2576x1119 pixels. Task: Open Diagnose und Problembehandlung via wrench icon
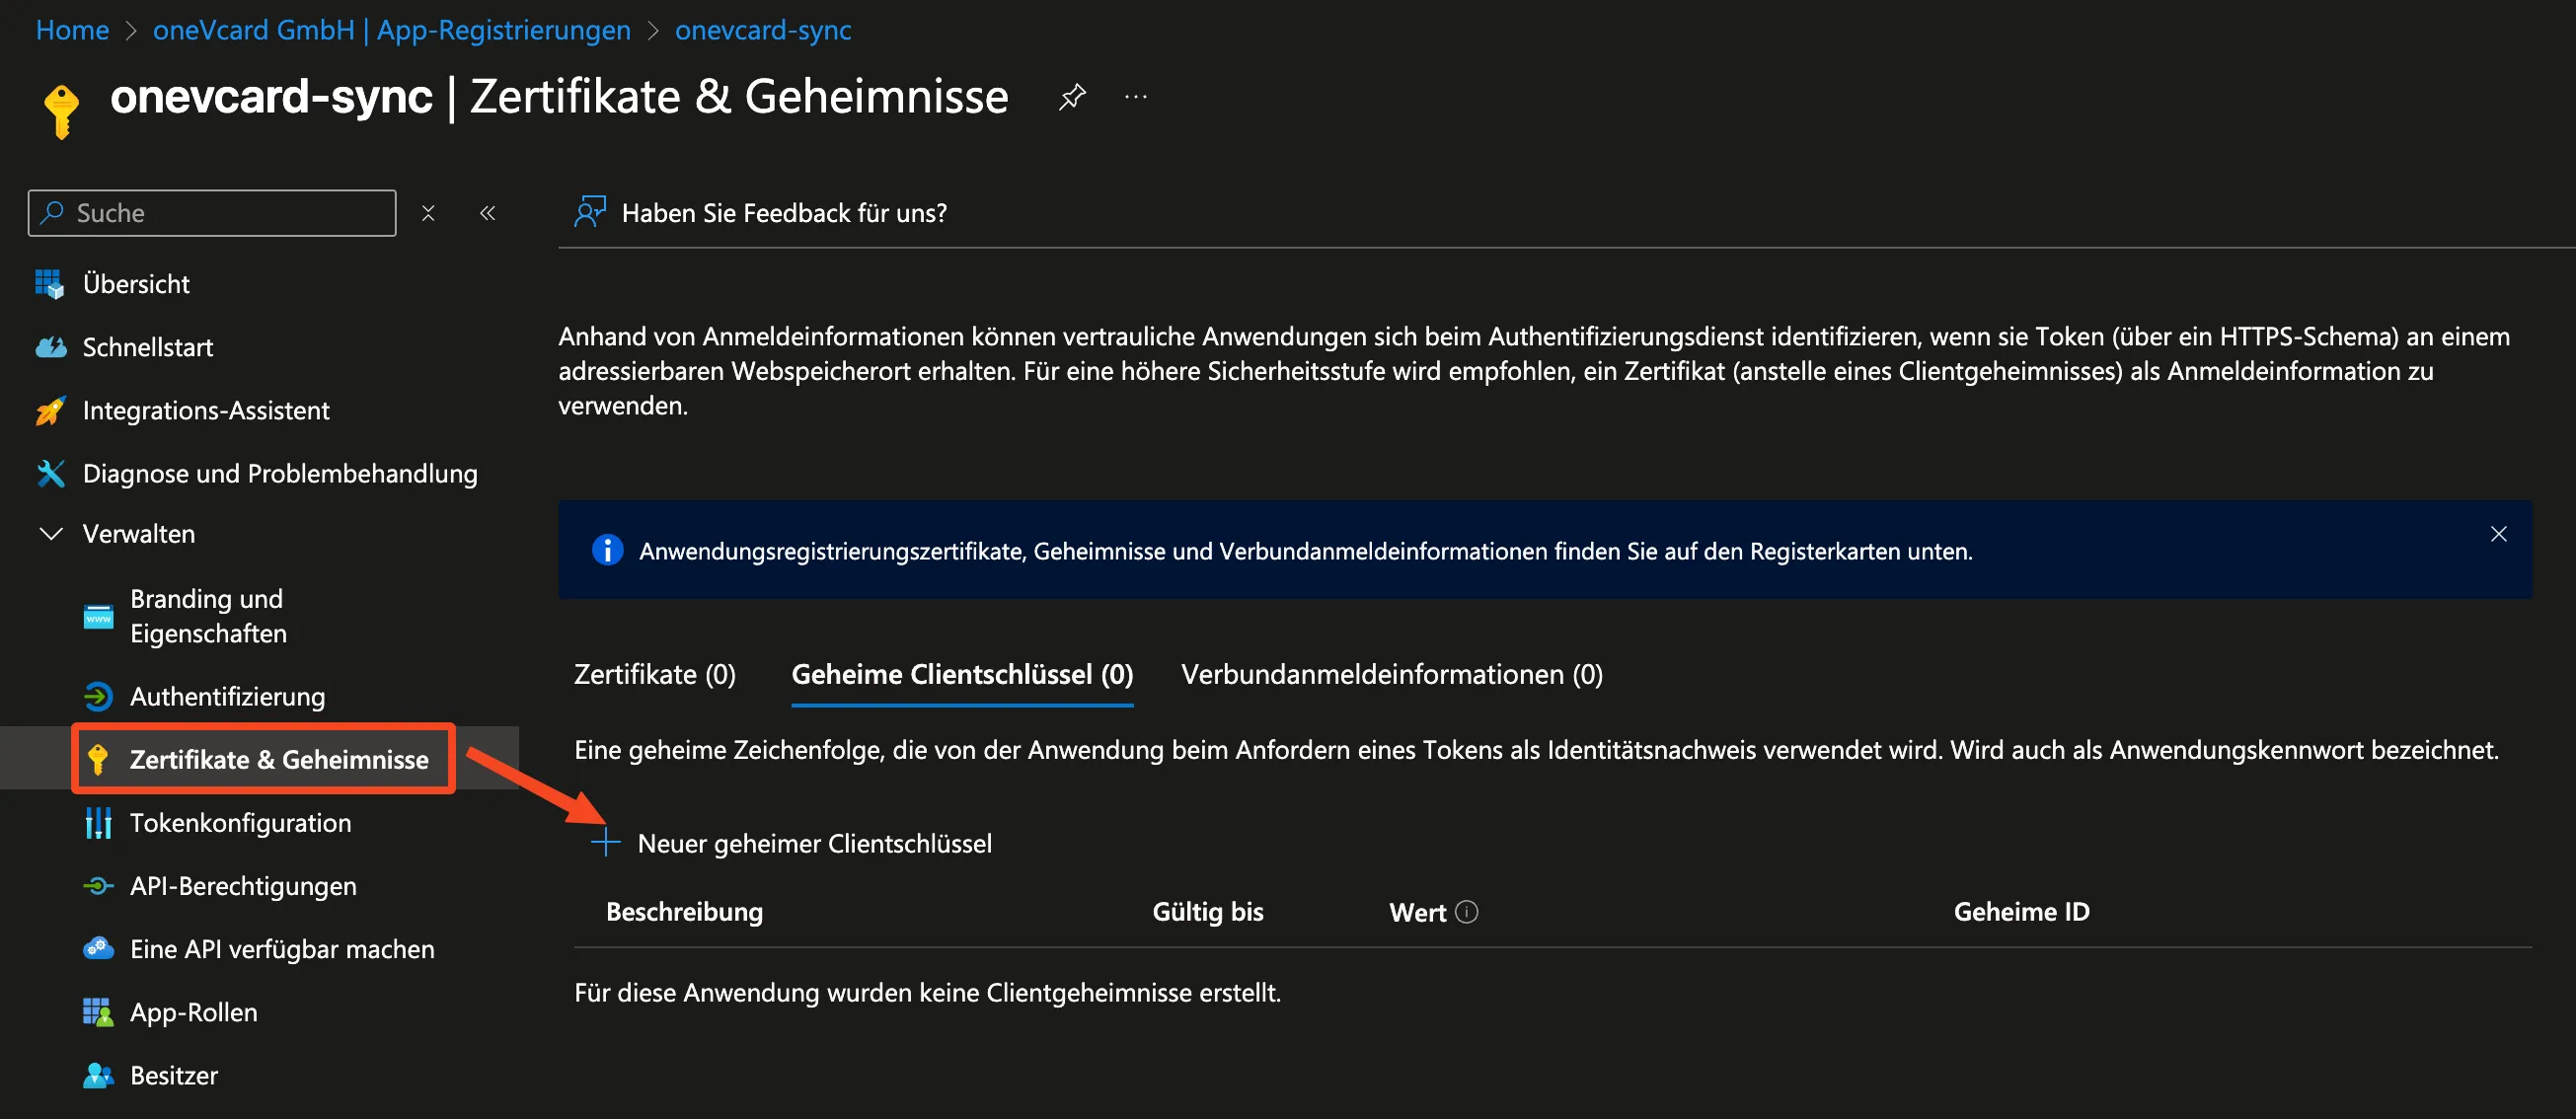49,473
